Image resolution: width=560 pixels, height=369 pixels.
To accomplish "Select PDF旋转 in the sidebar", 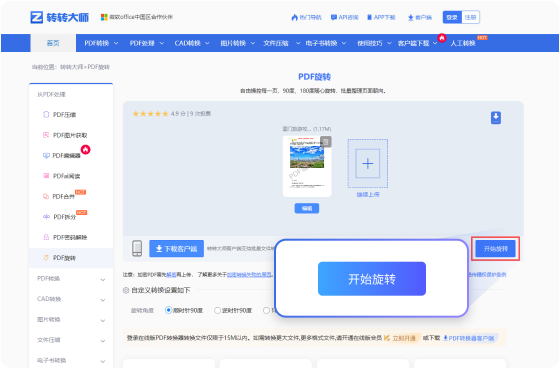I will click(71, 258).
